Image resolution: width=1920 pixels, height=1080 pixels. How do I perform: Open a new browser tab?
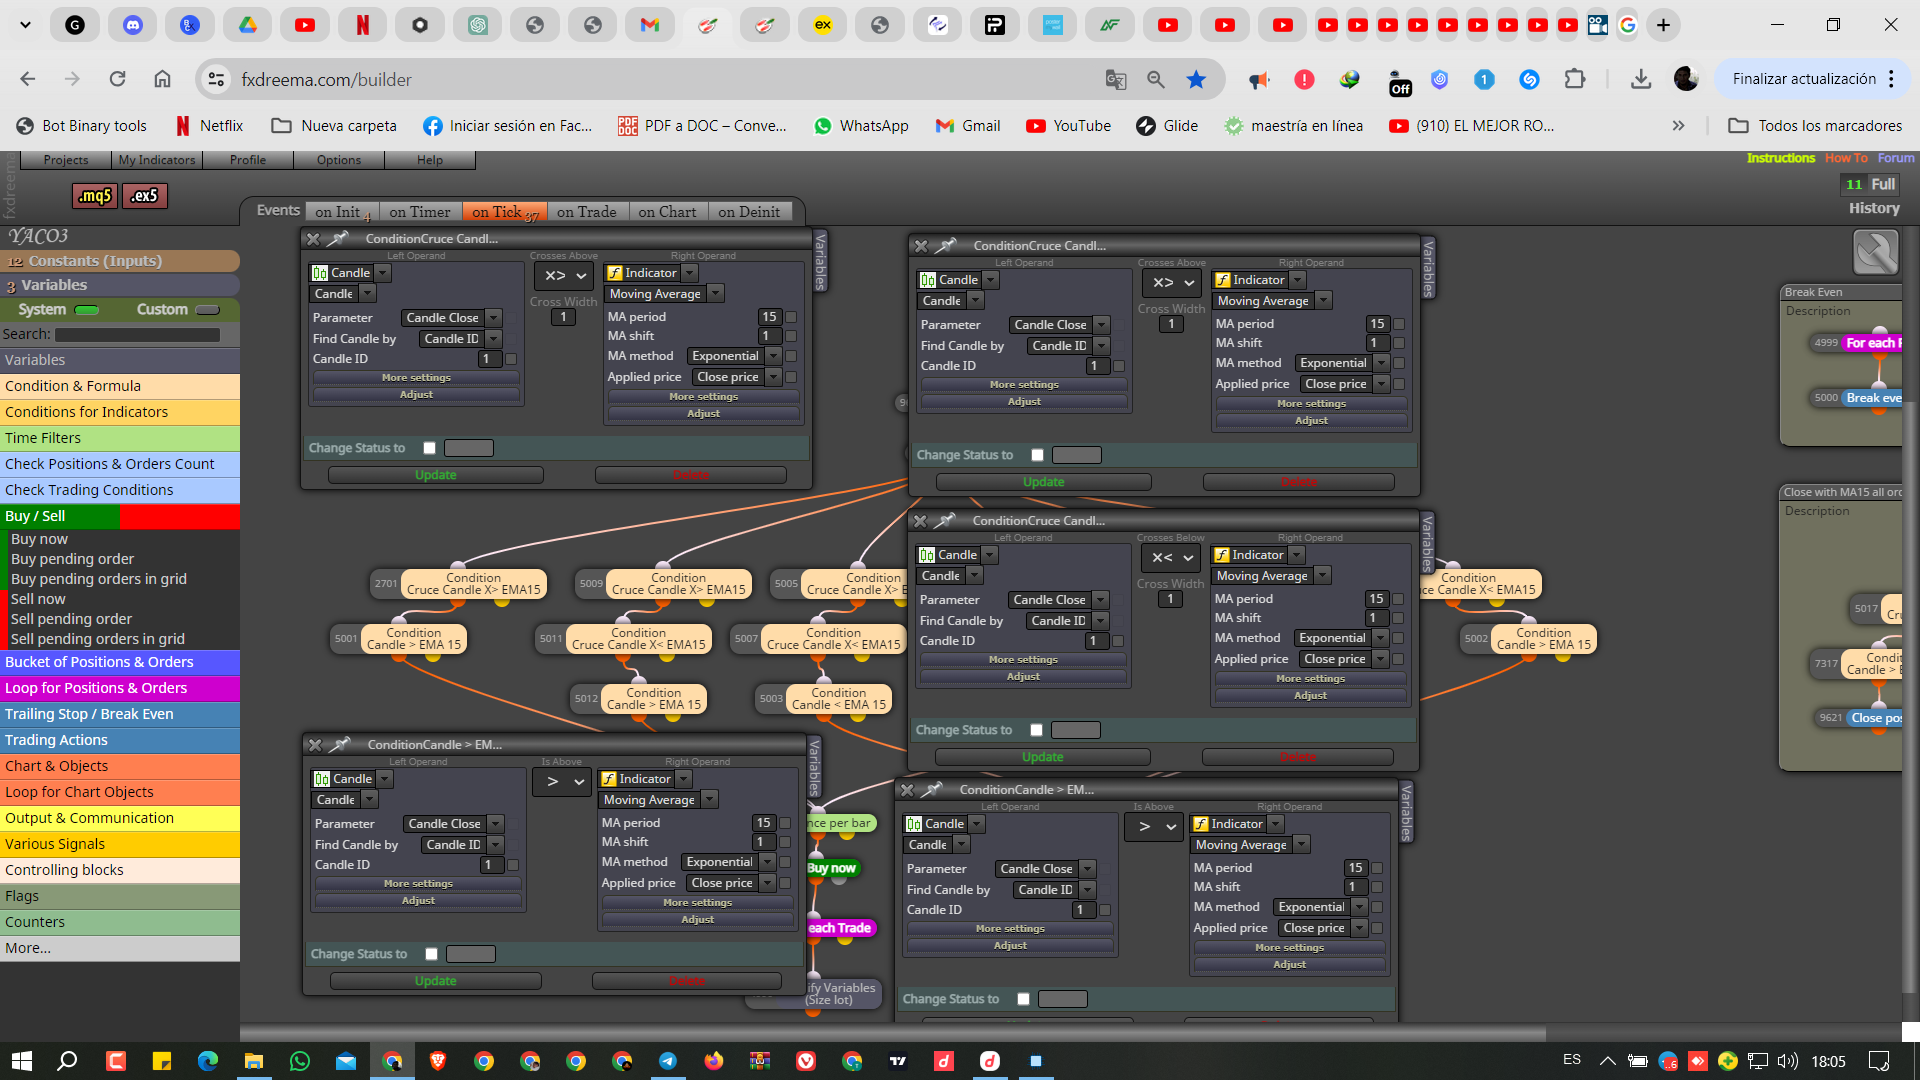1663,25
